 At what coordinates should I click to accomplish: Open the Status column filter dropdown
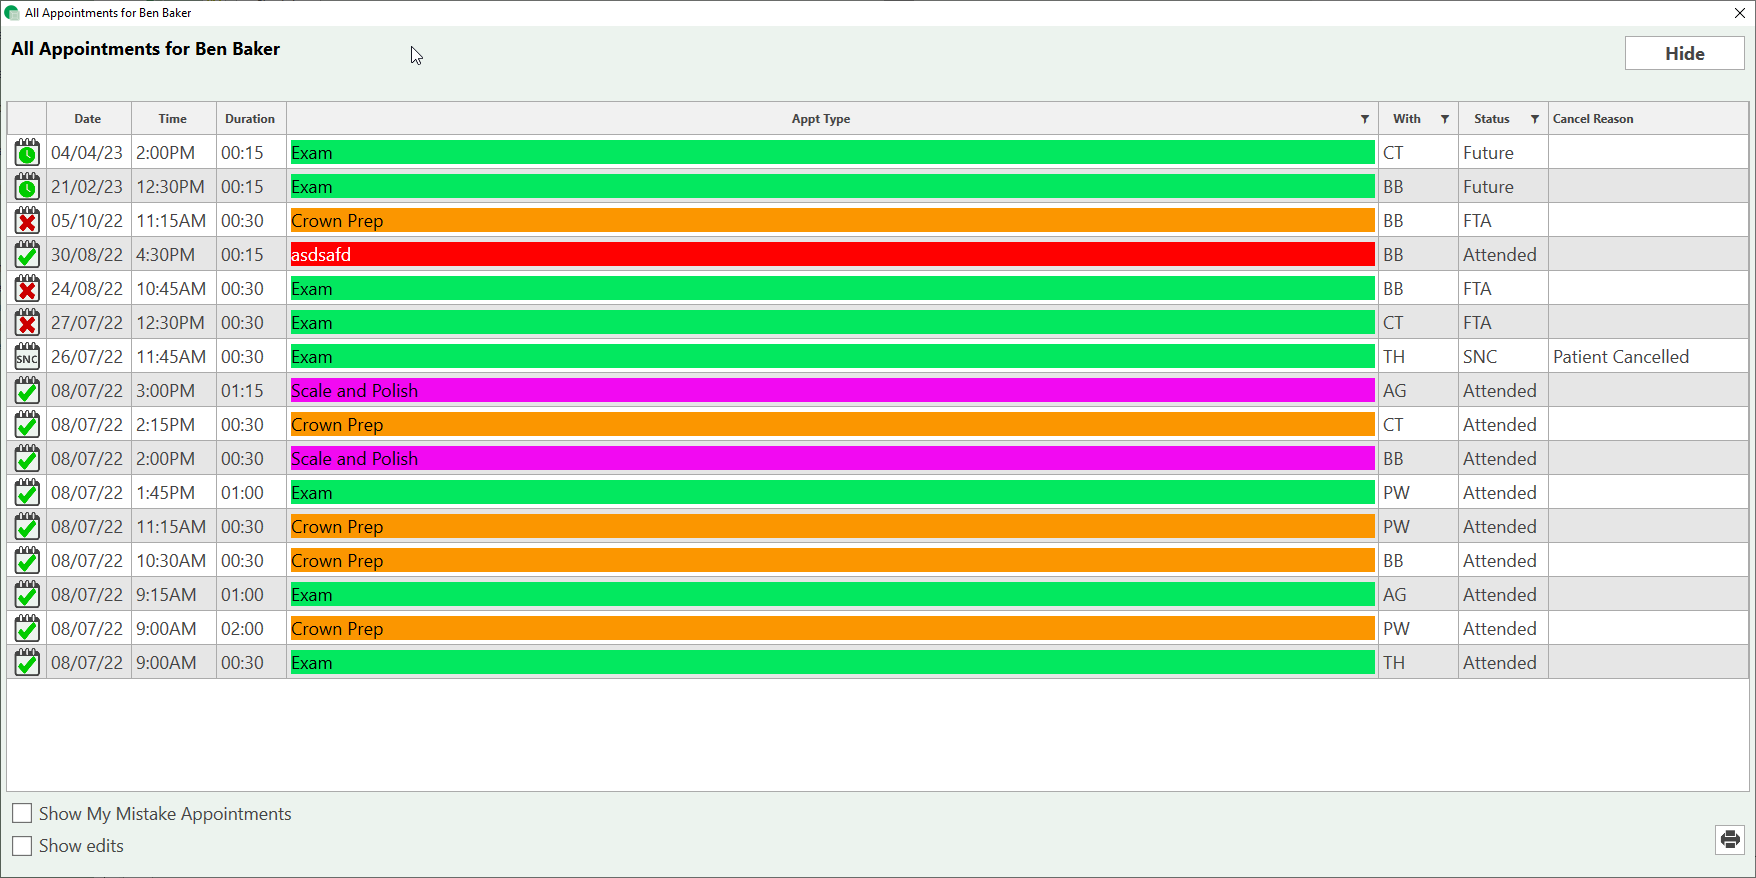pyautogui.click(x=1534, y=119)
